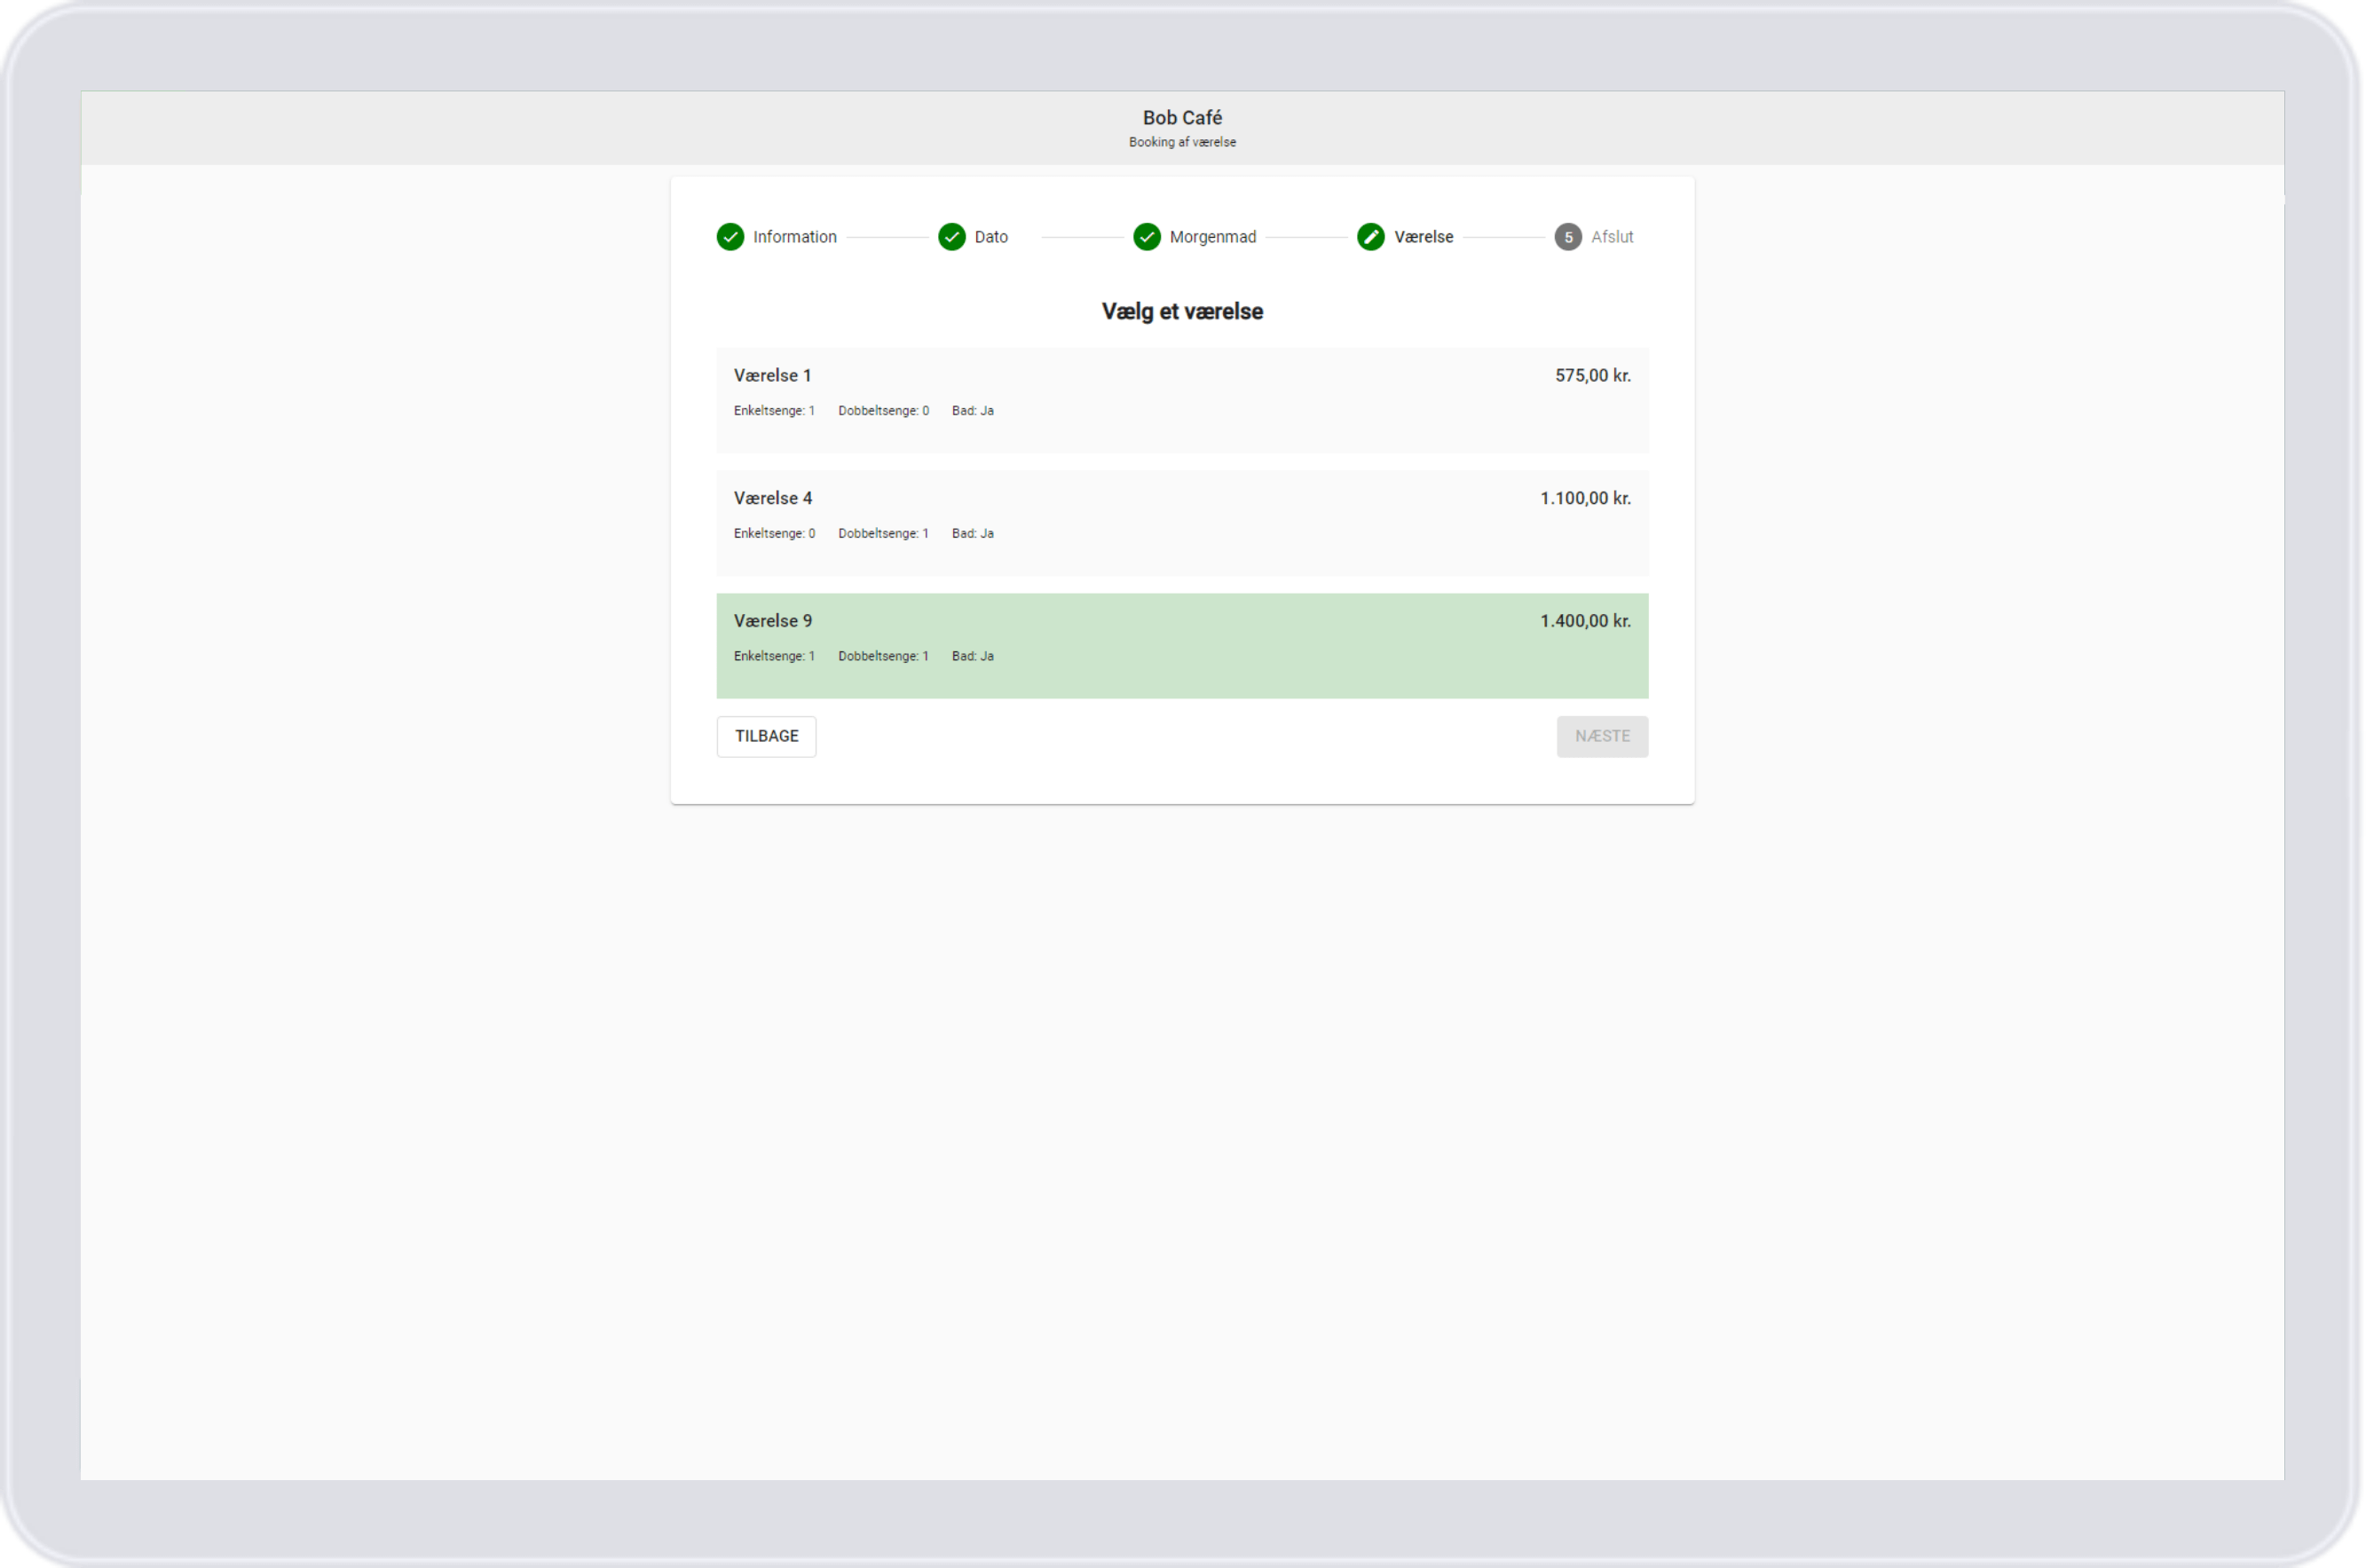This screenshot has width=2366, height=1568.
Task: Click the 1.400,00 kr. price
Action: click(x=1586, y=621)
